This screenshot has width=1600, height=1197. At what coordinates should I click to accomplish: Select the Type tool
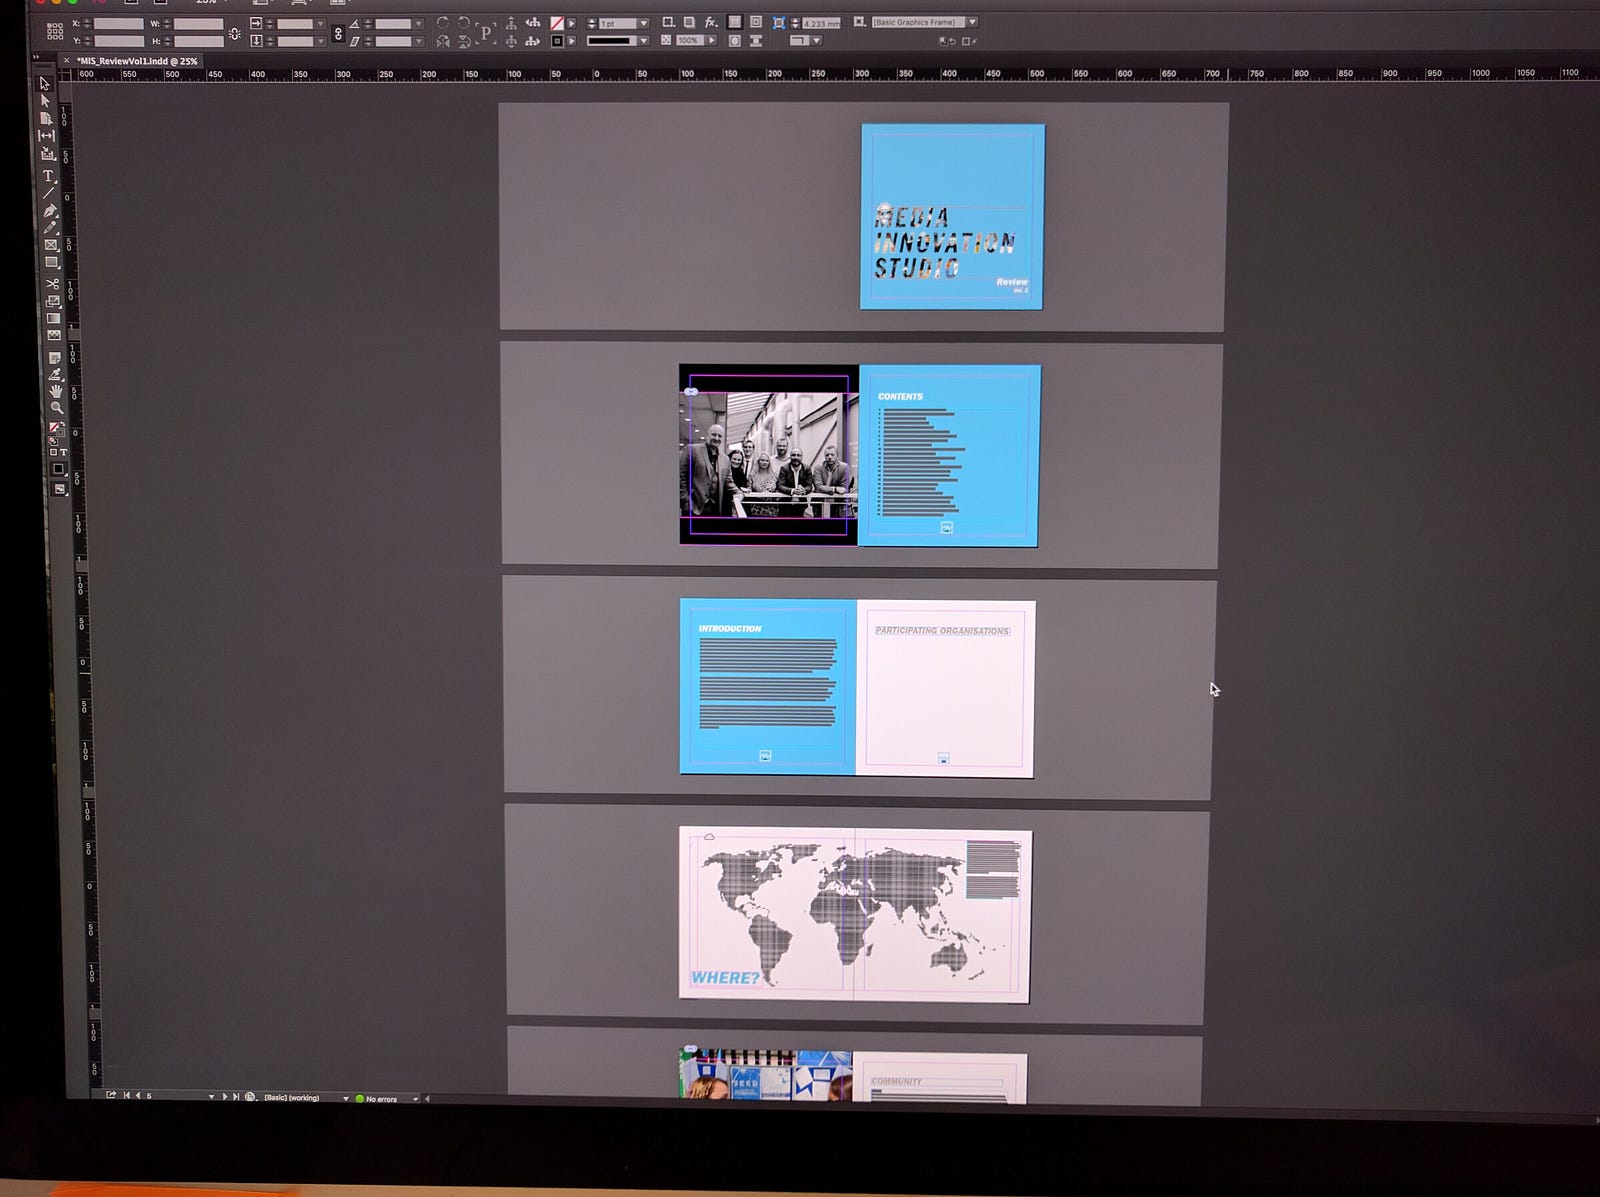(x=48, y=175)
